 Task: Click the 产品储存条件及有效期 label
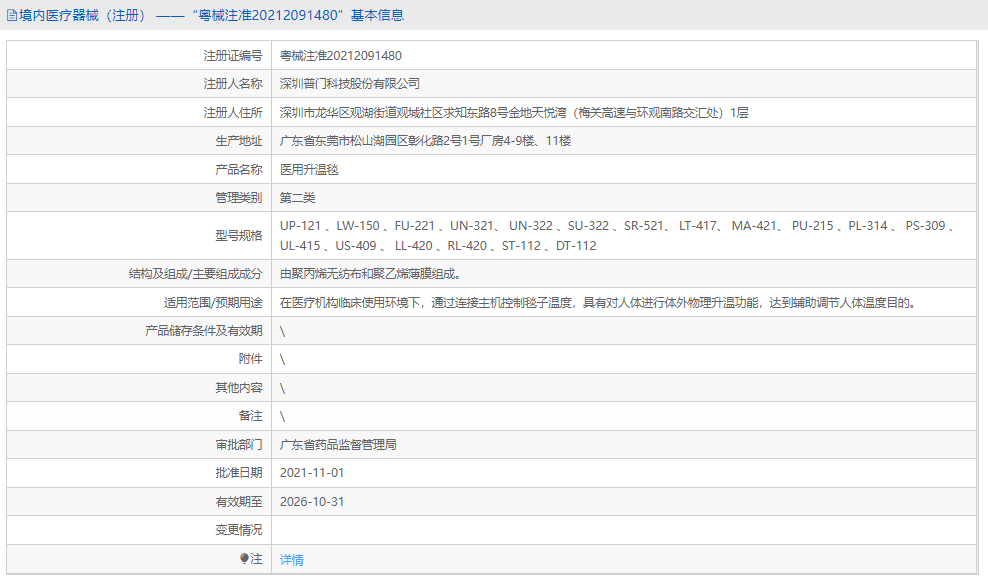click(x=204, y=330)
